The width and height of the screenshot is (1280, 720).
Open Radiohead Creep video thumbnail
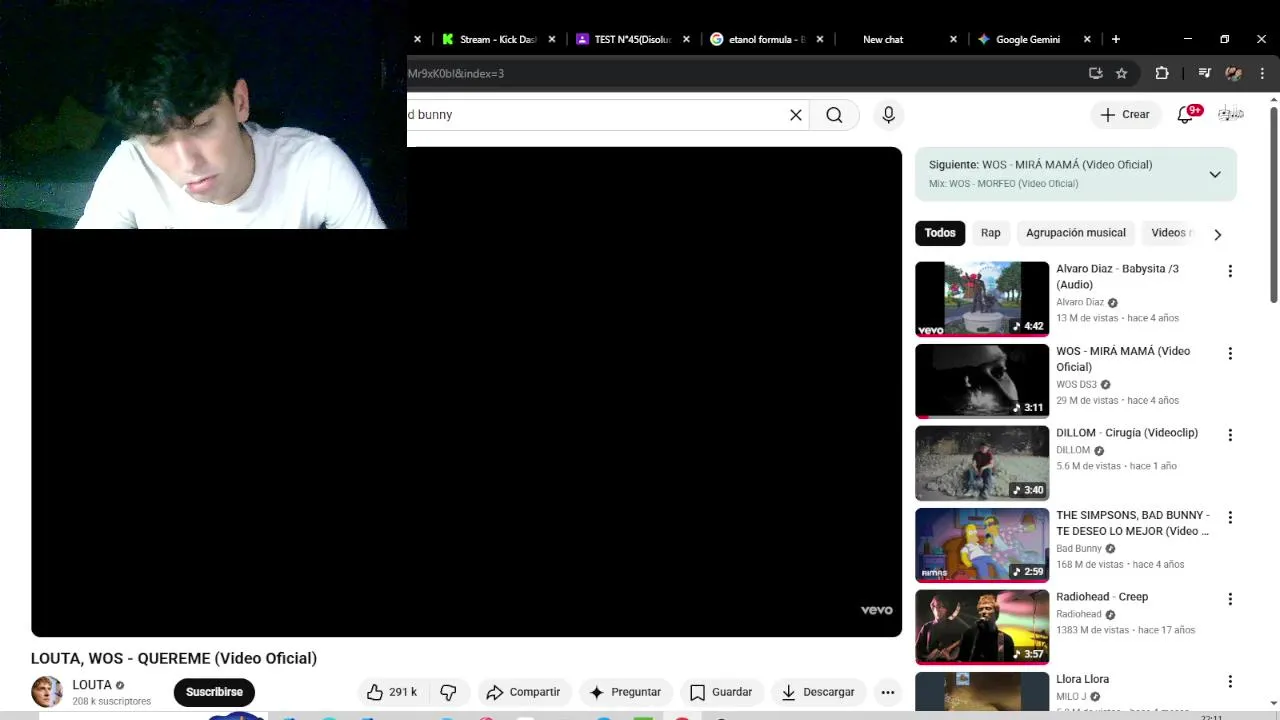click(982, 627)
